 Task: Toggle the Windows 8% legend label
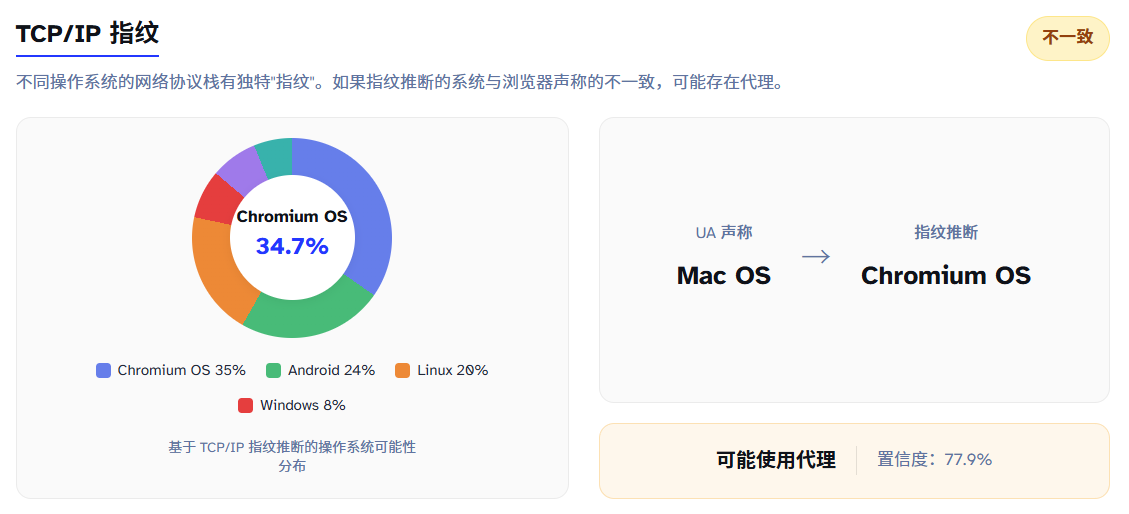point(302,406)
